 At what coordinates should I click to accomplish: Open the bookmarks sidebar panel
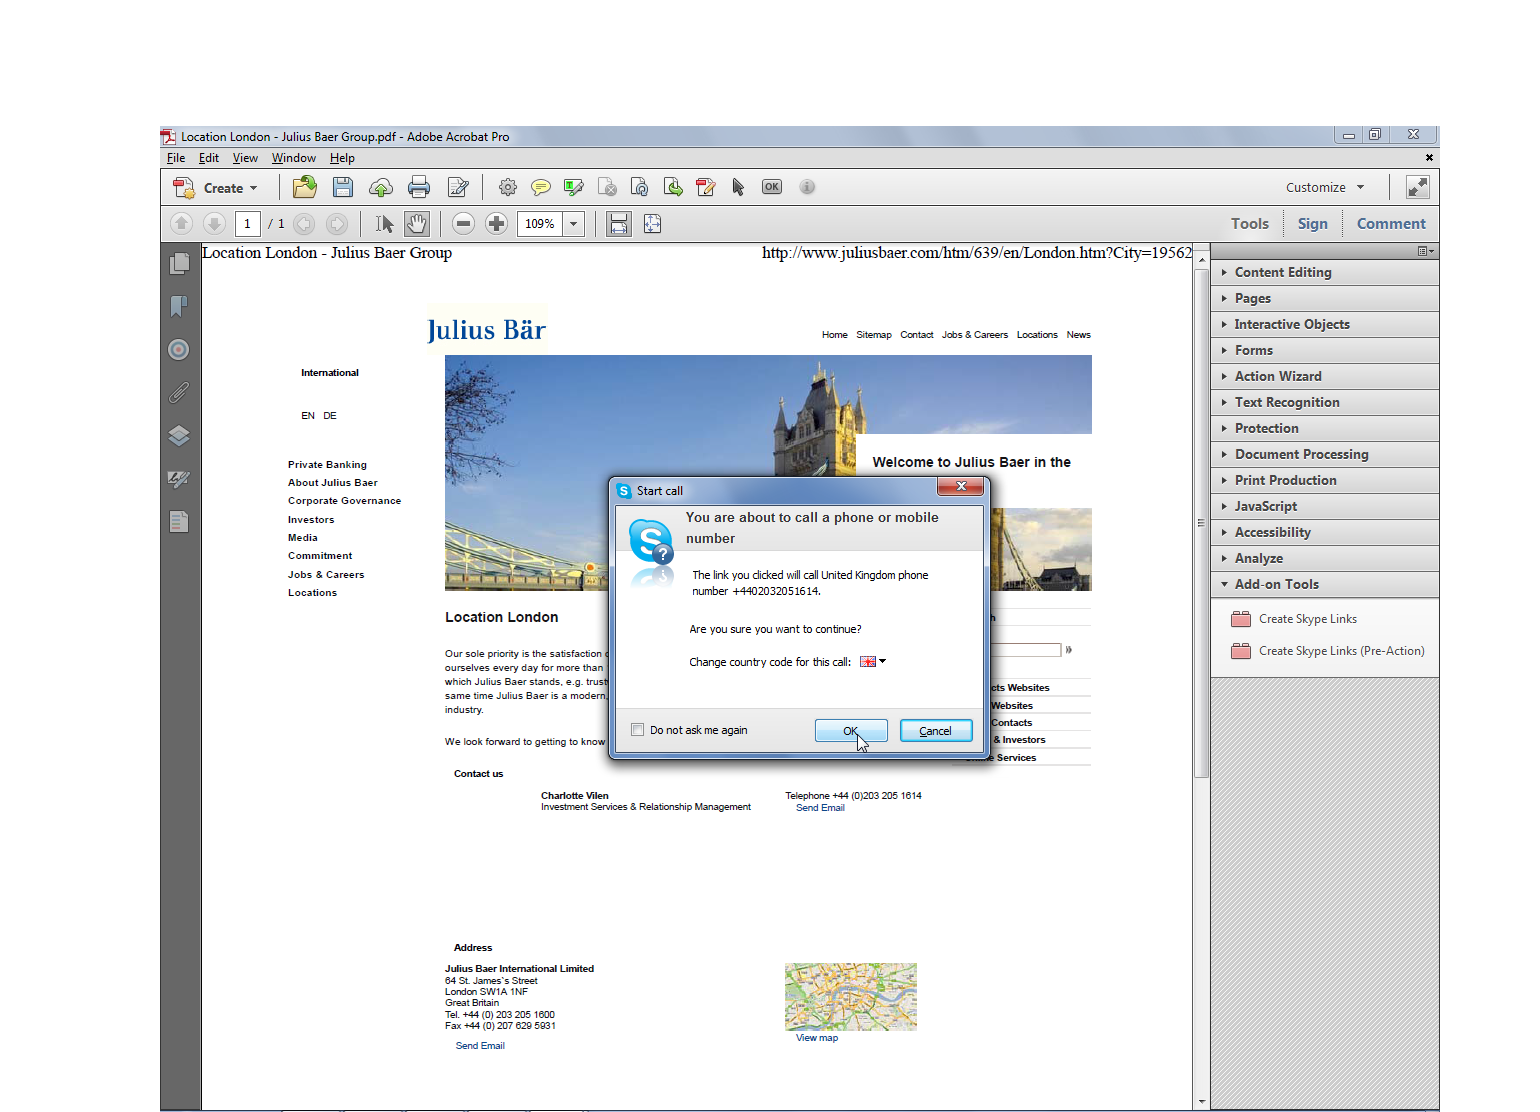pos(179,306)
